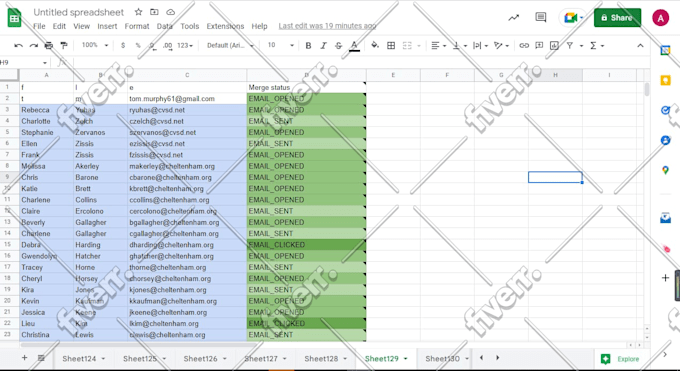Open the File menu
The width and height of the screenshot is (680, 371).
39,26
